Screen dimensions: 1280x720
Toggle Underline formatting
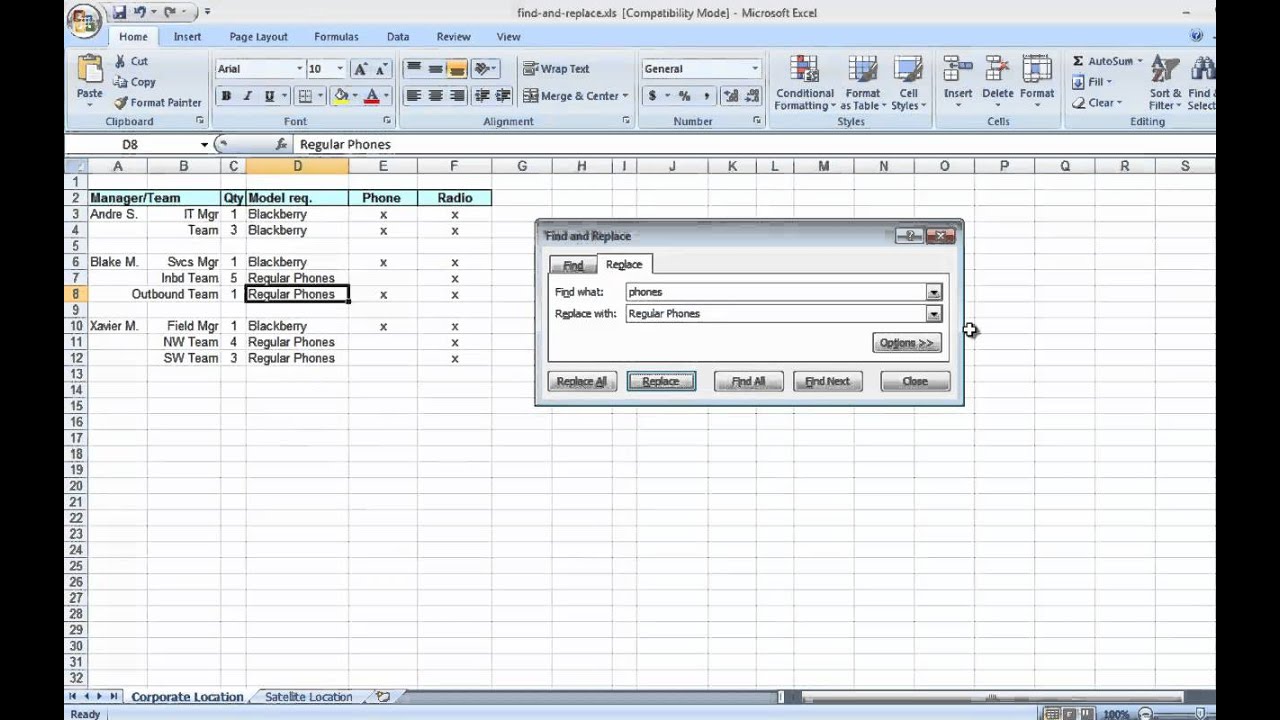[269, 96]
